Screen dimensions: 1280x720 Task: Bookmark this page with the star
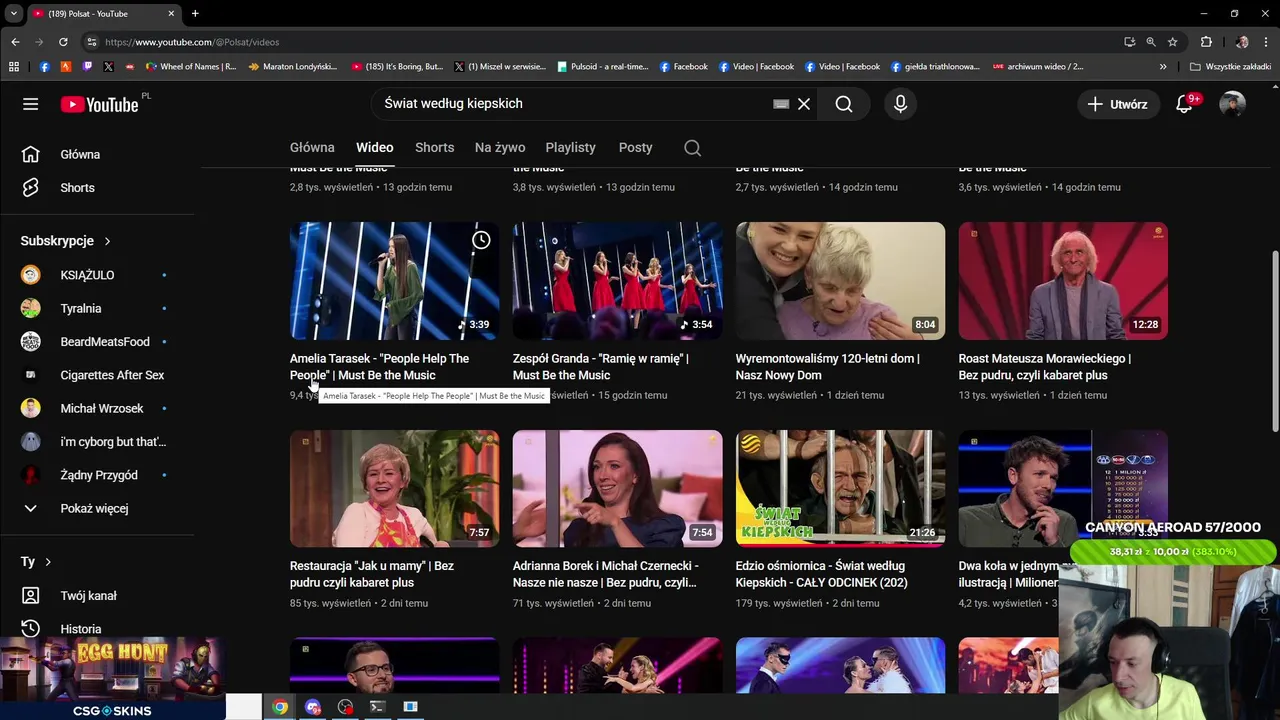pos(1173,42)
